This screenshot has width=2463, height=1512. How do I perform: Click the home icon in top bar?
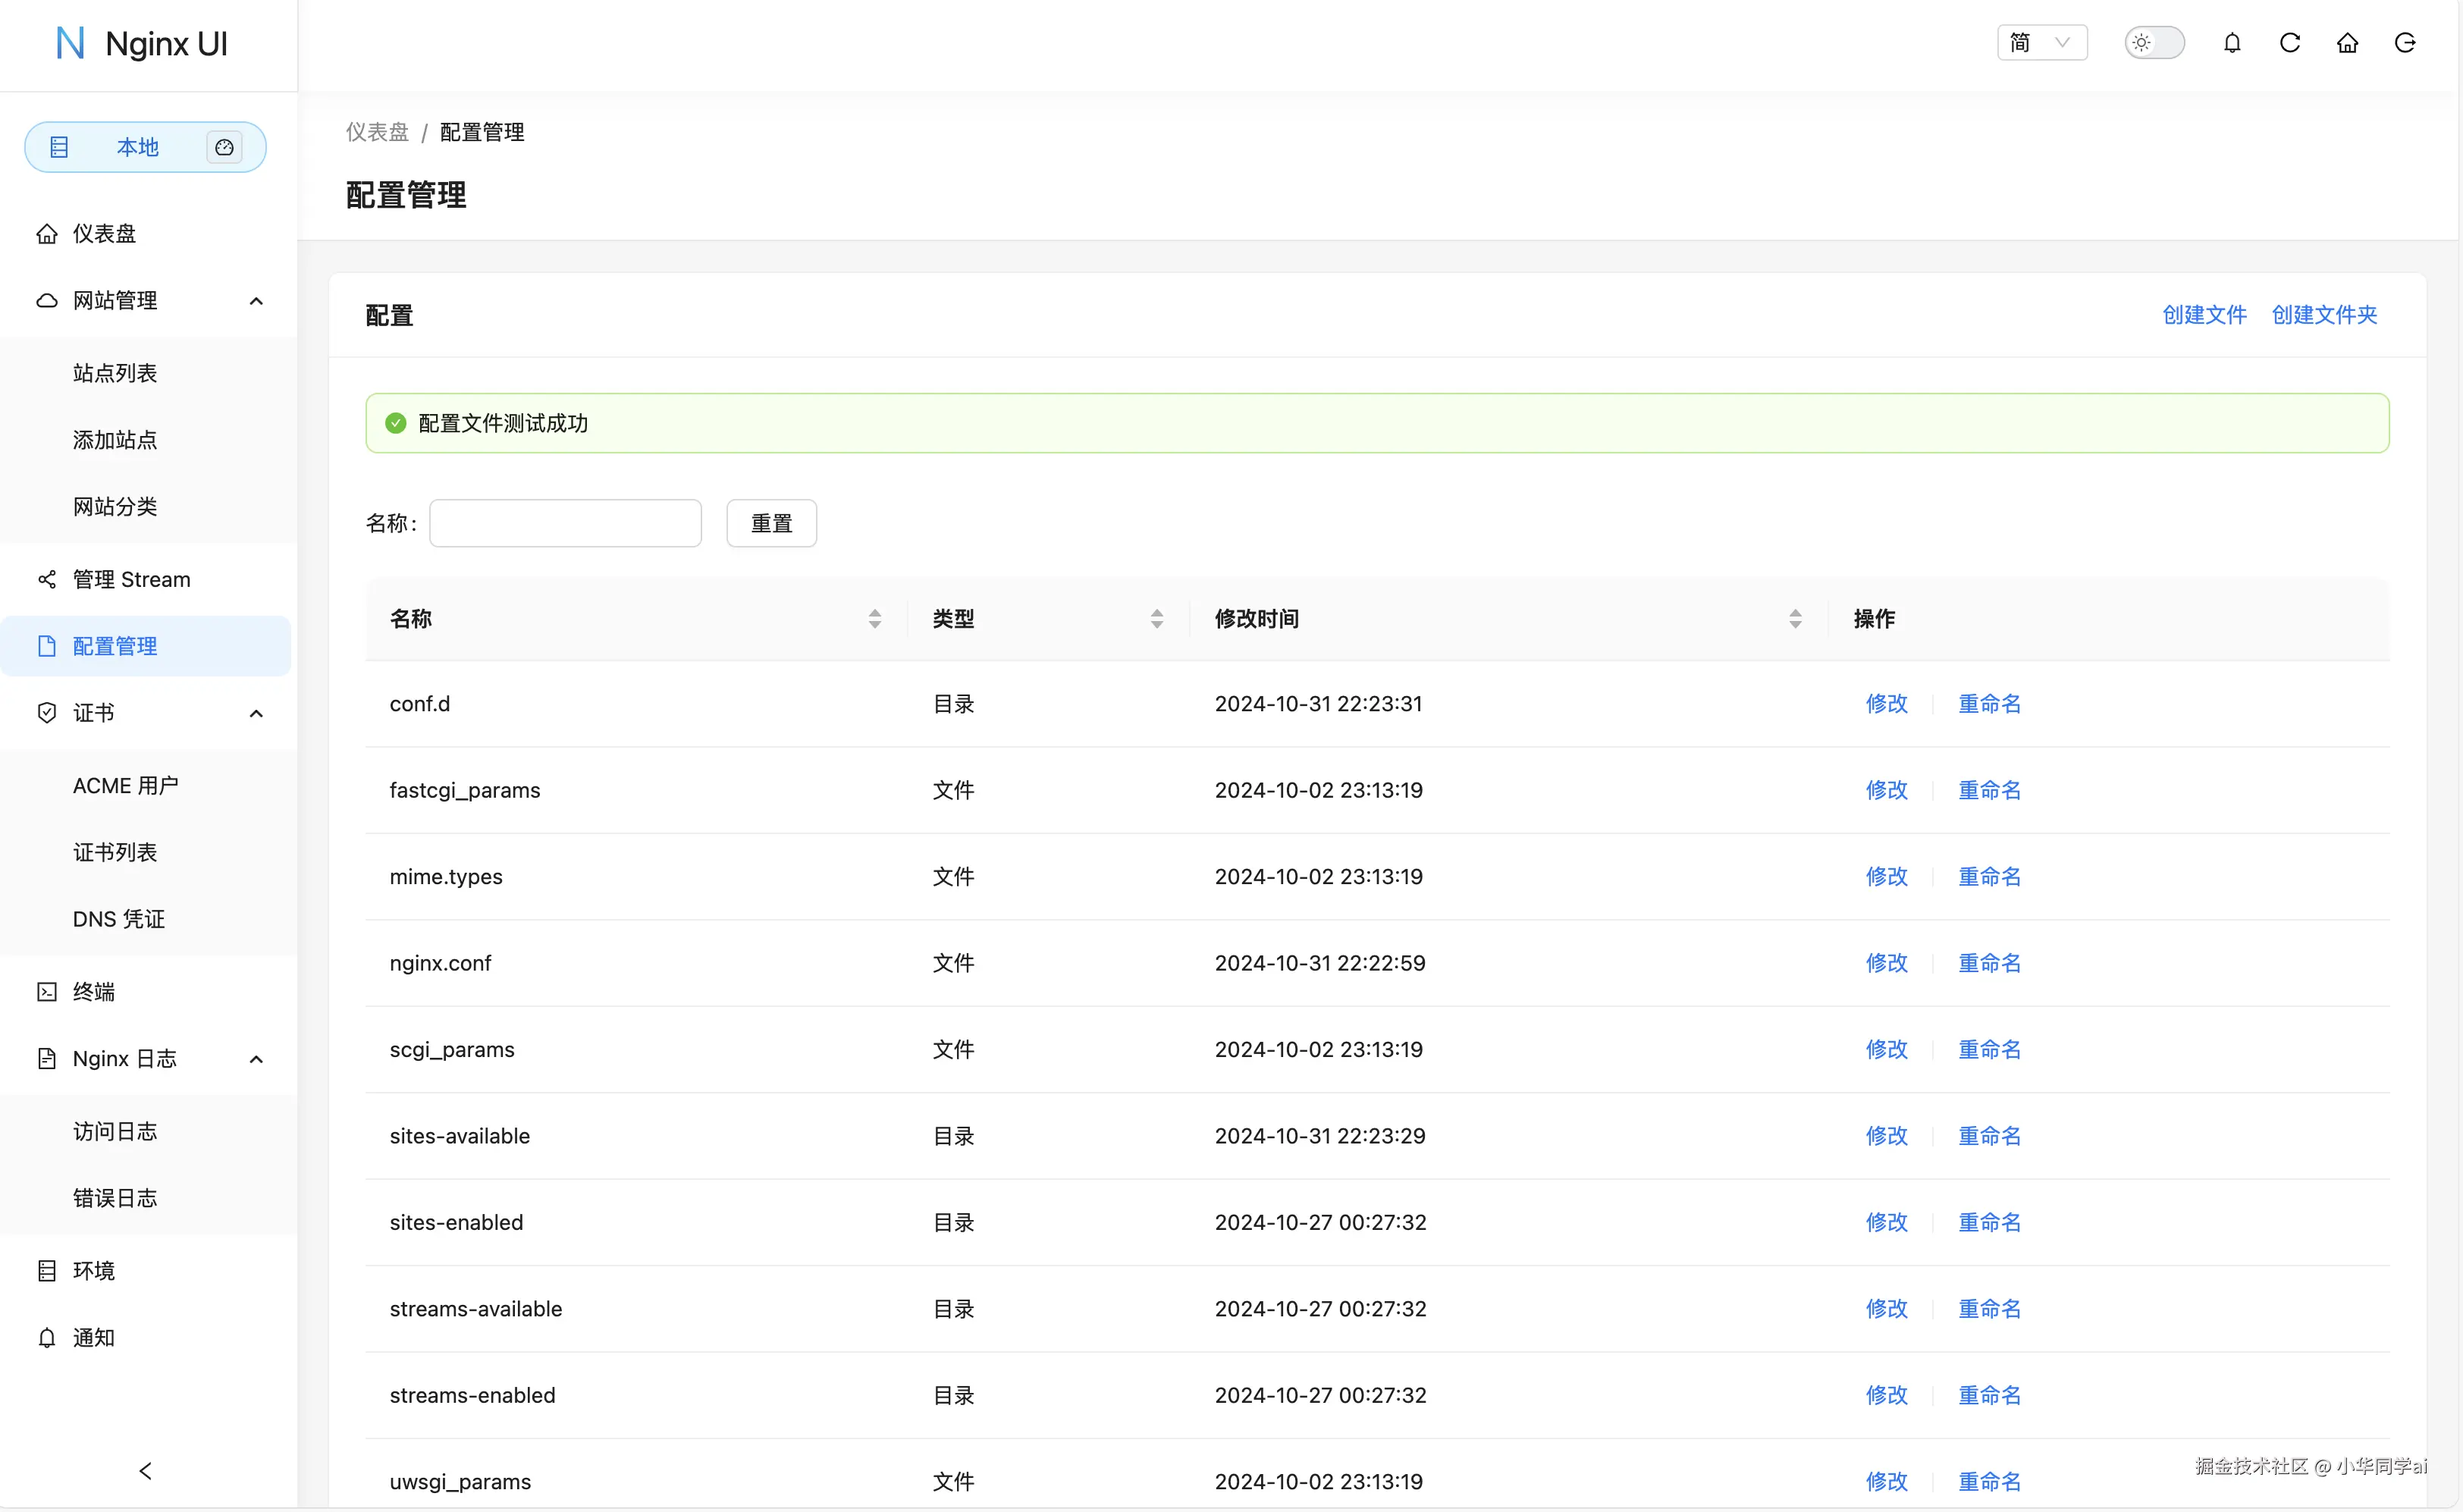[2346, 43]
